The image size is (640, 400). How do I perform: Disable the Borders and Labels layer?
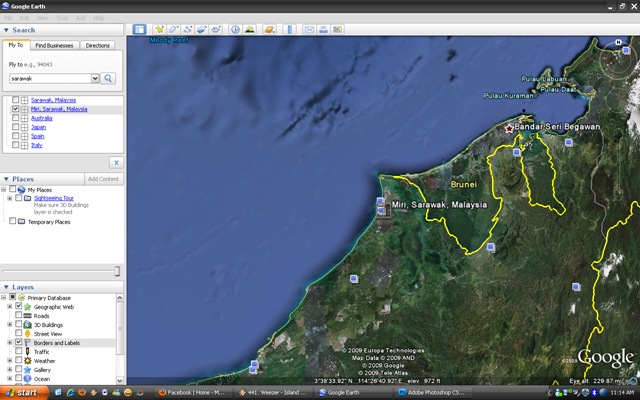18,342
